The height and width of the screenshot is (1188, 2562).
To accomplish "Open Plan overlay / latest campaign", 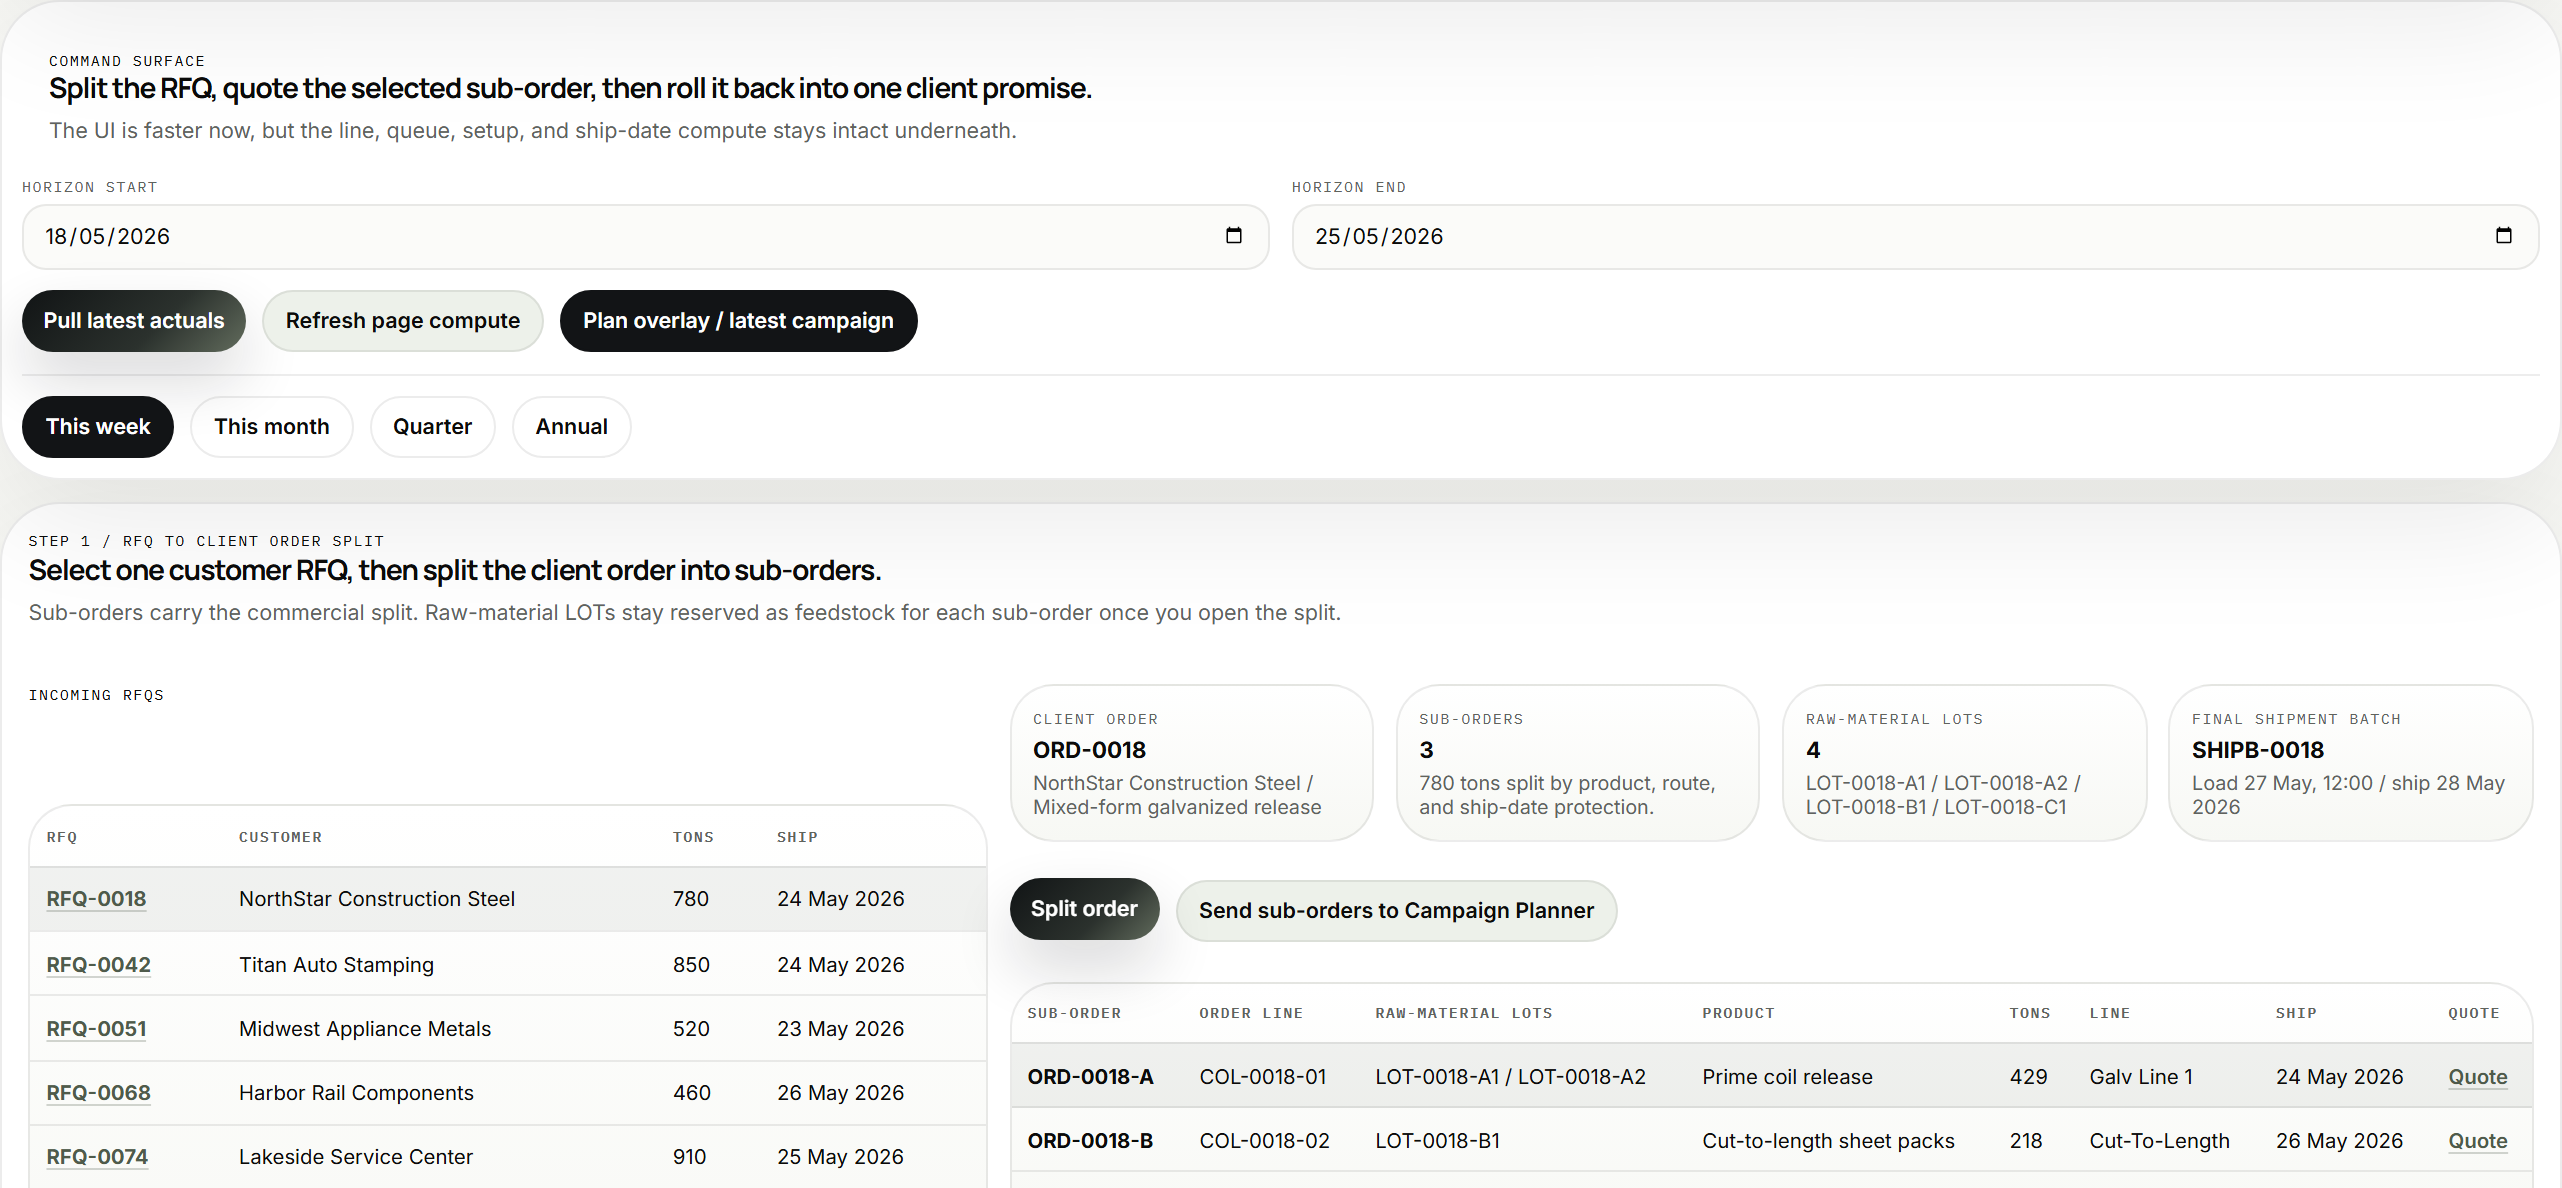I will coord(738,321).
